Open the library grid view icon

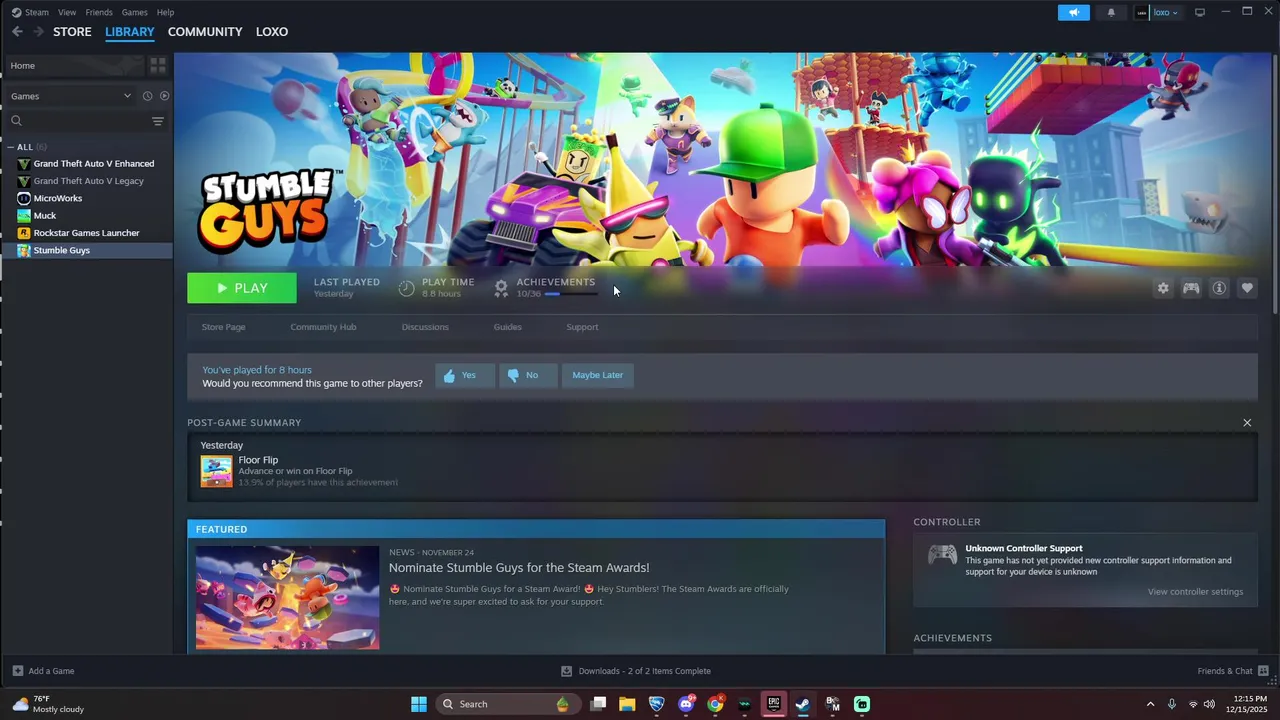158,65
